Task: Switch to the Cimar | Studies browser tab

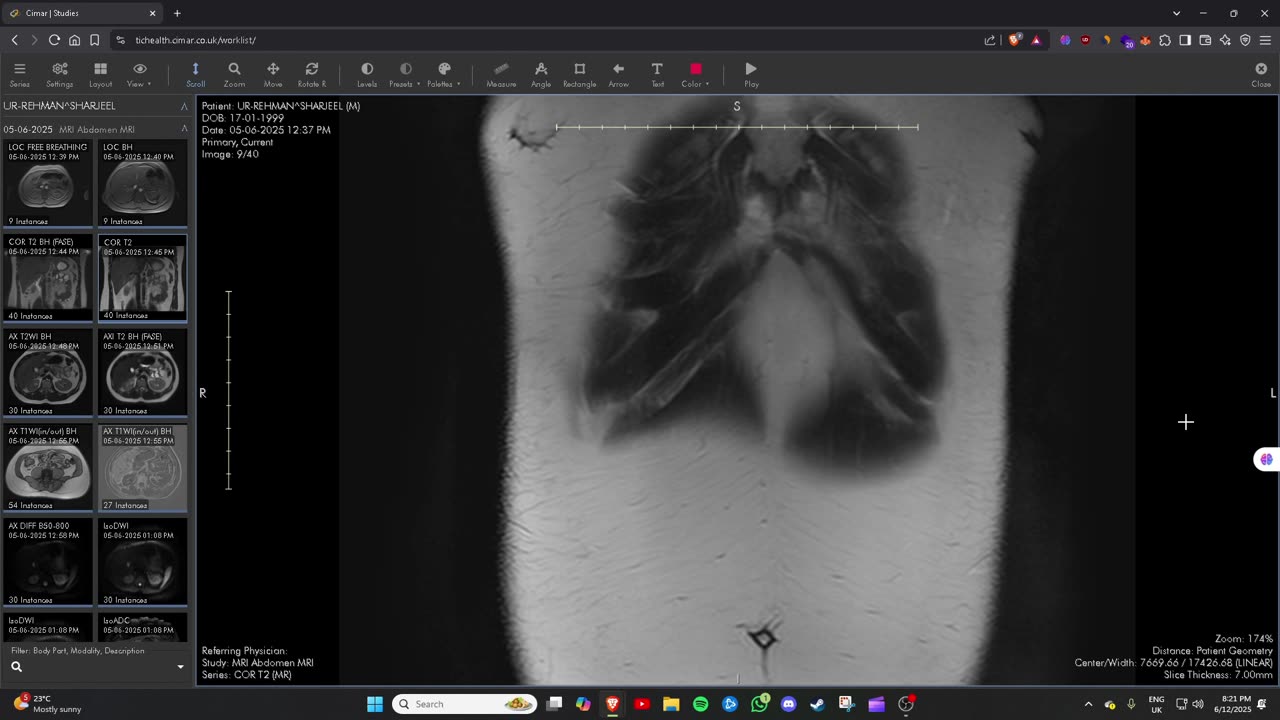Action: pos(82,13)
